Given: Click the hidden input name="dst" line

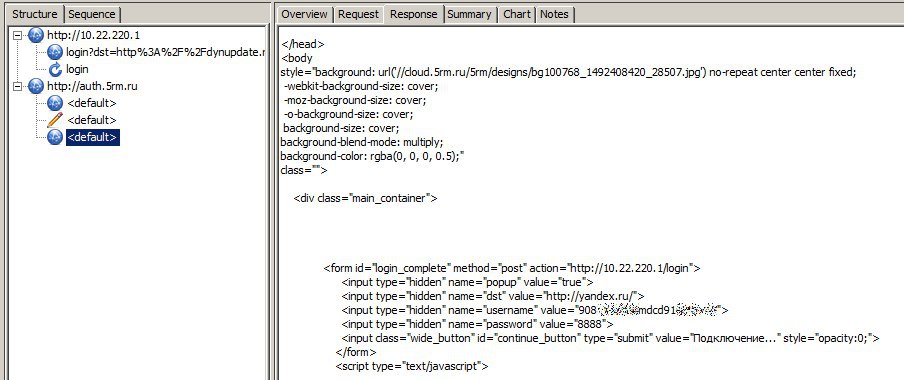Looking at the screenshot, I should 493,296.
